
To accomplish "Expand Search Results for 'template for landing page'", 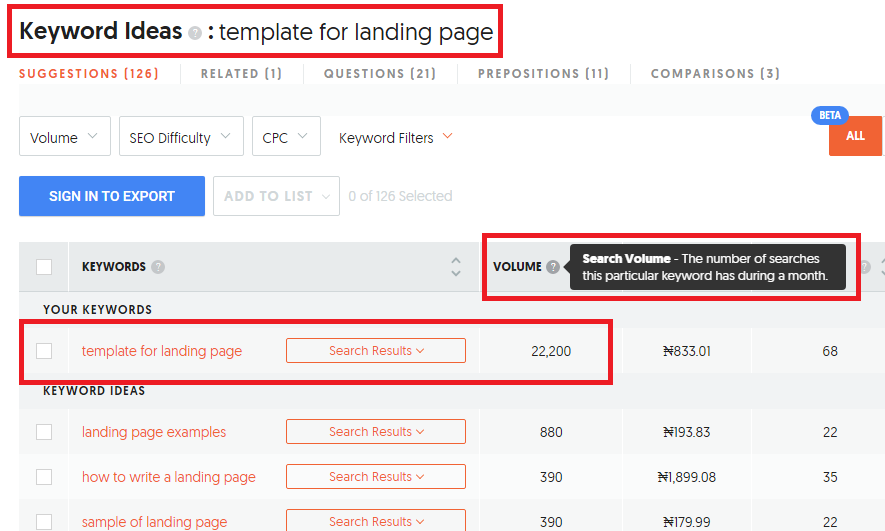I will point(376,350).
